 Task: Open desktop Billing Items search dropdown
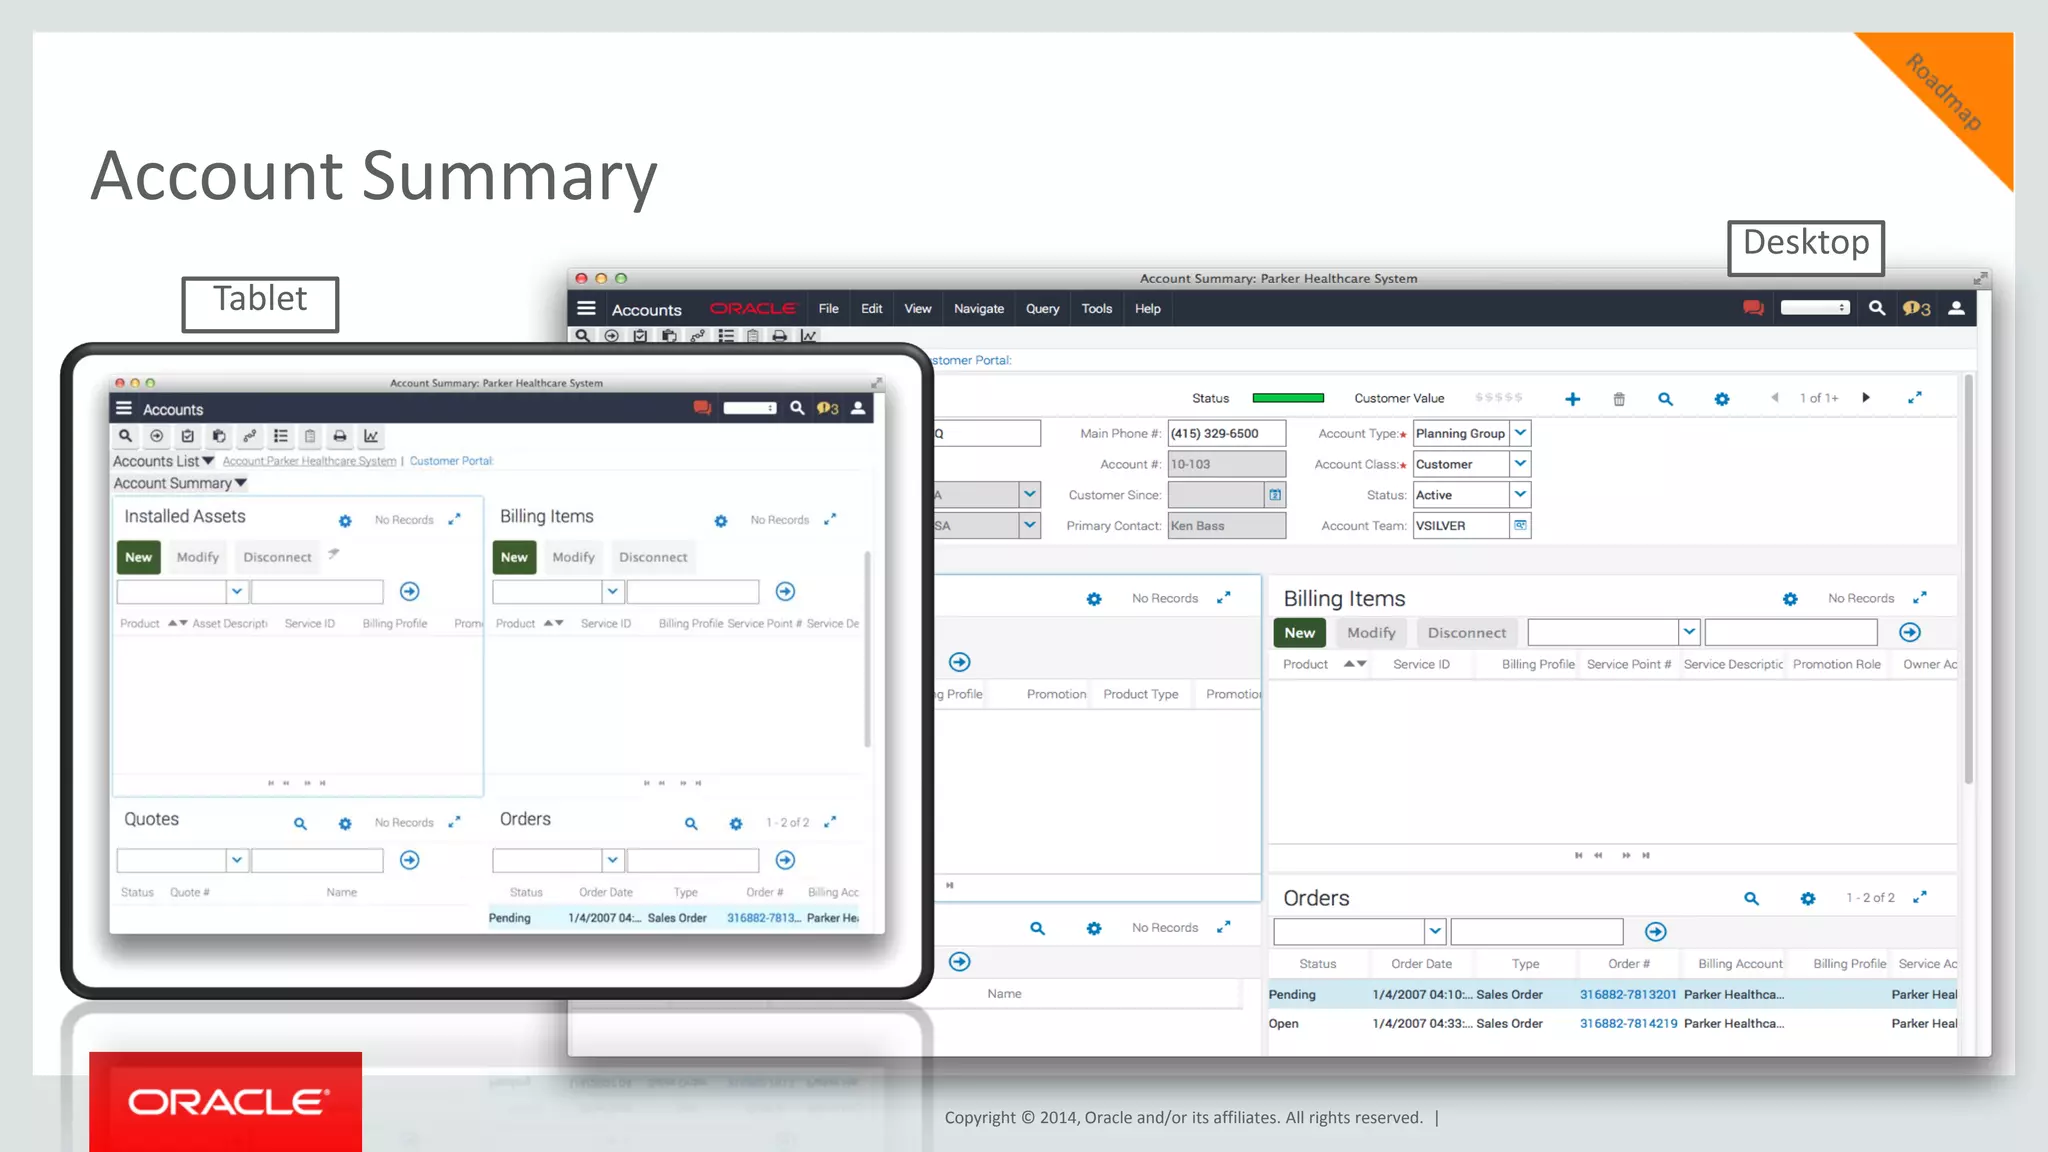(x=1689, y=633)
